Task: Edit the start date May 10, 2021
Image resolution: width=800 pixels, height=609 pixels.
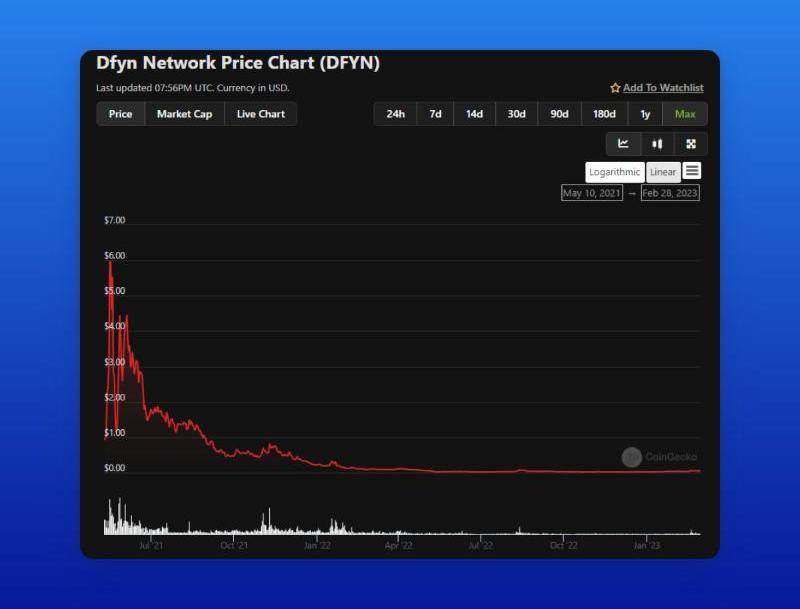Action: tap(592, 193)
